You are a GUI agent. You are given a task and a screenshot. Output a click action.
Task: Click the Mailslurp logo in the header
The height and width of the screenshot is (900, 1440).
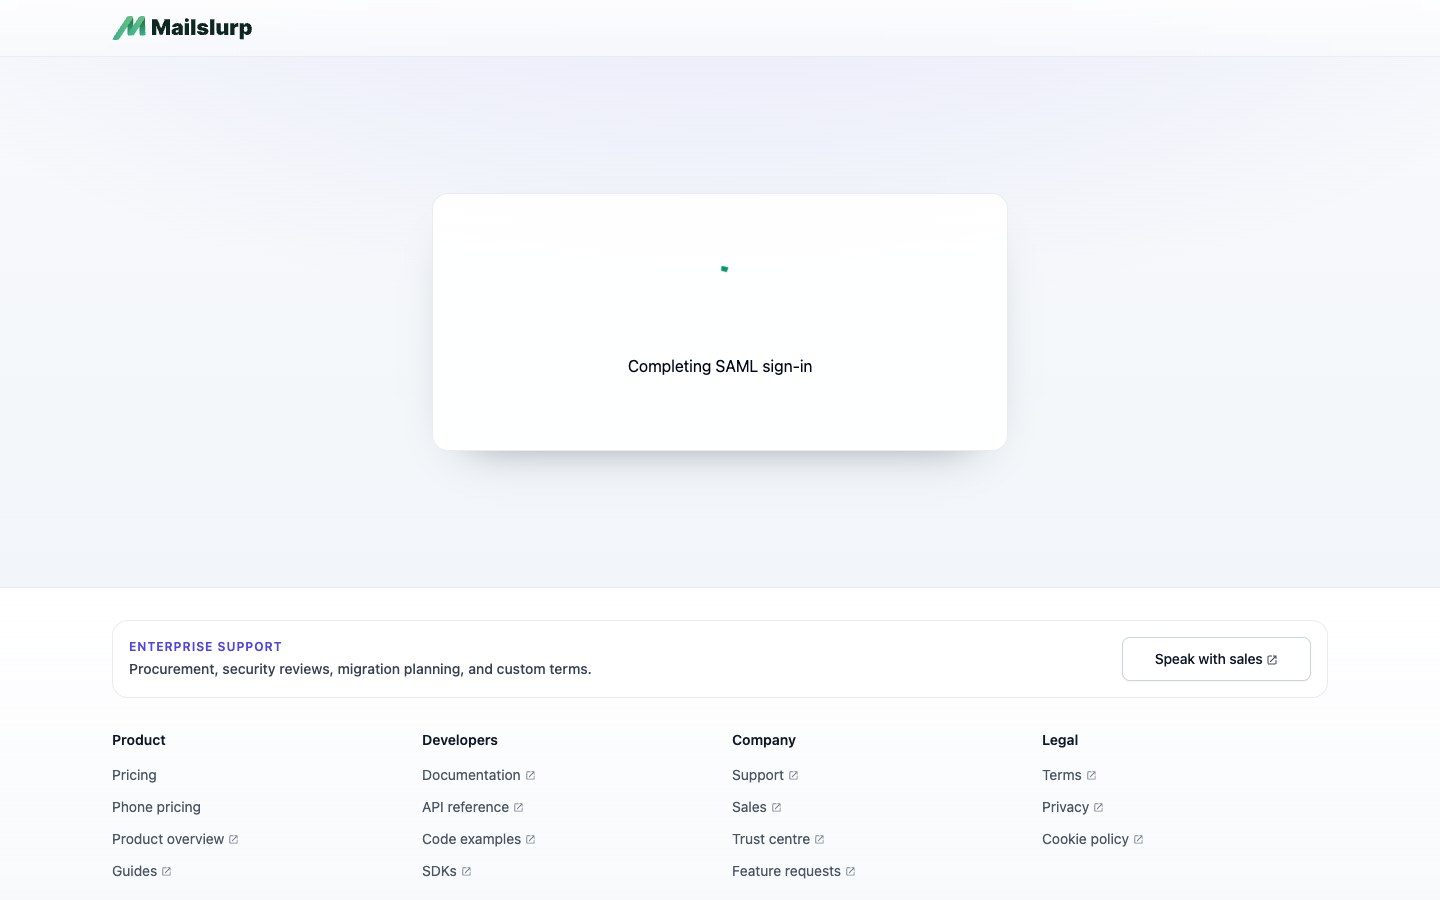click(182, 28)
